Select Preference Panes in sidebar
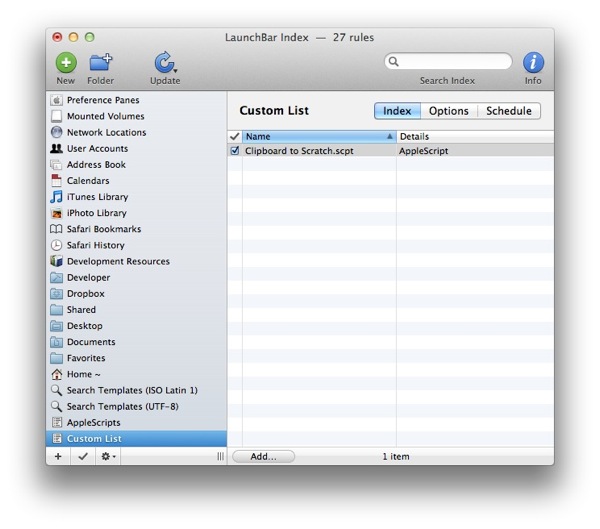 [136, 100]
